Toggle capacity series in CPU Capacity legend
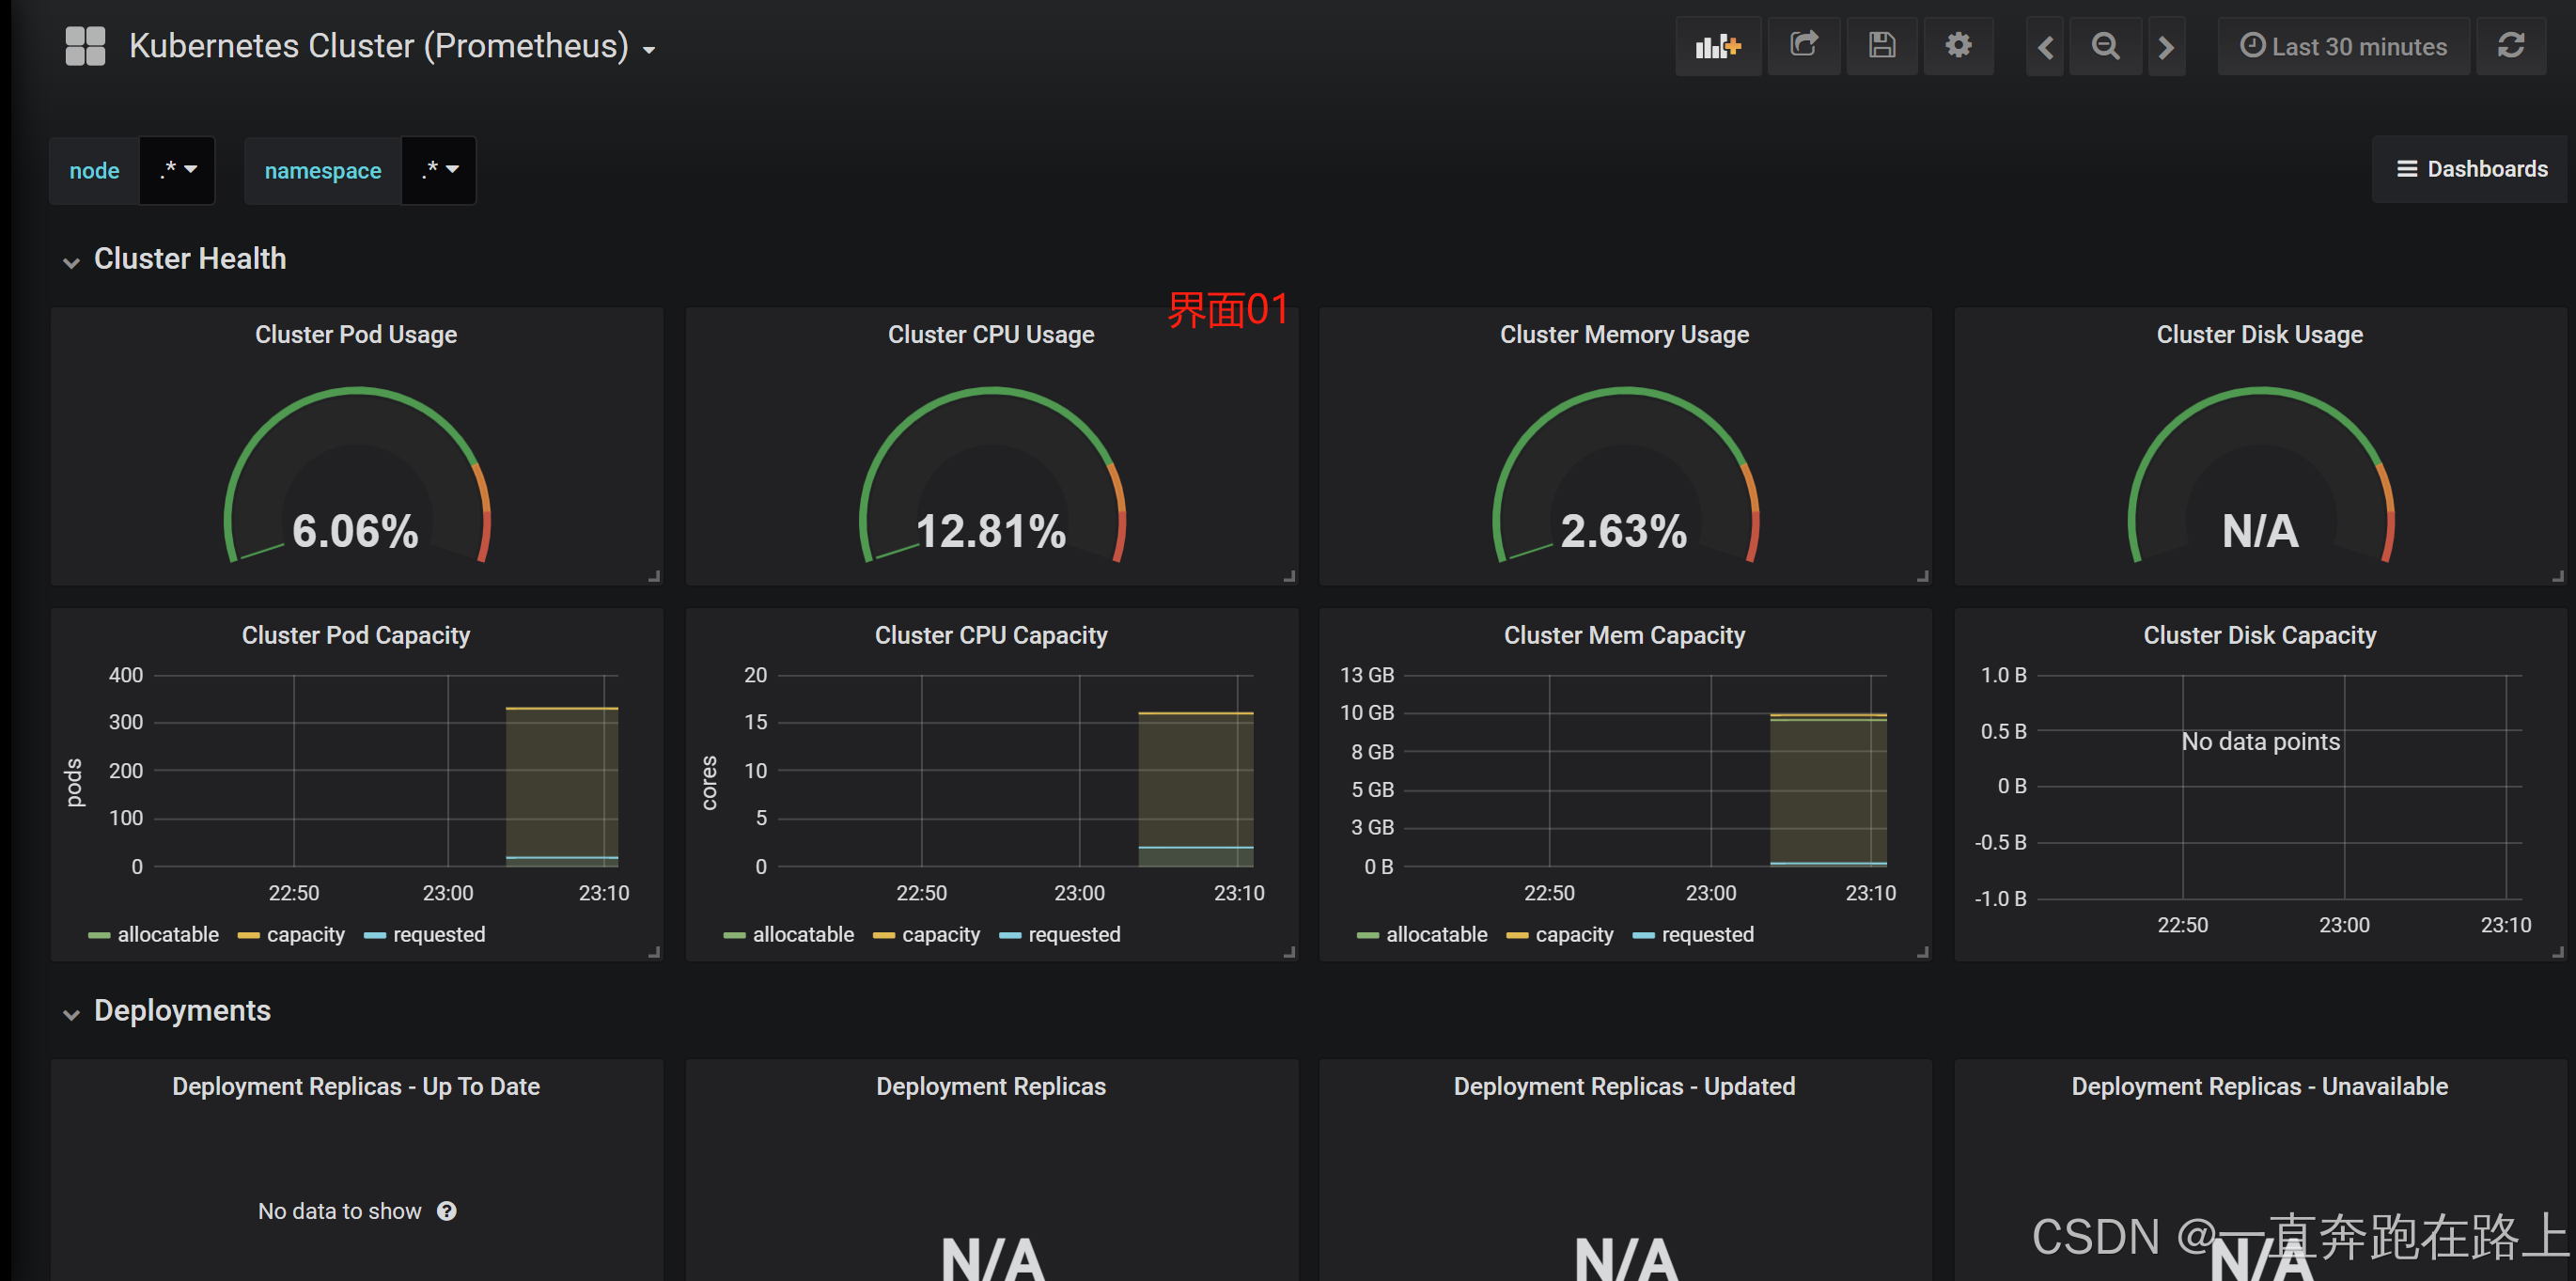This screenshot has height=1281, width=2576. 940,935
